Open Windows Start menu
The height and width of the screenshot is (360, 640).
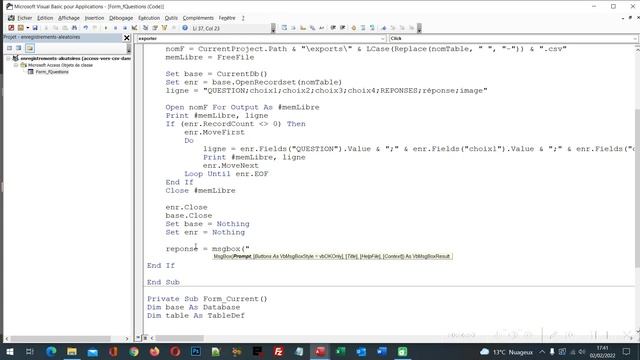click(9, 351)
